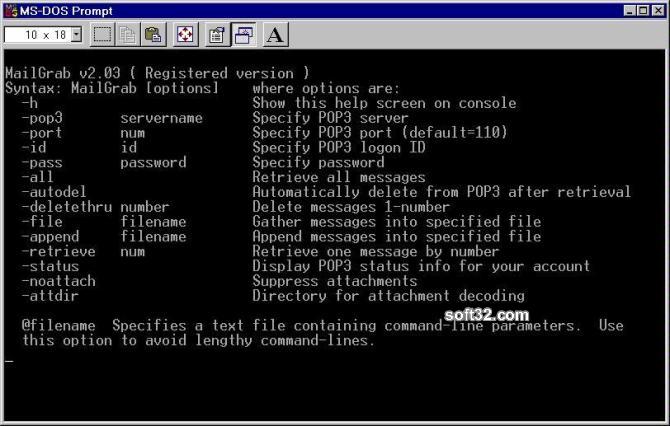Click the '-pass' option text
Image resolution: width=670 pixels, height=426 pixels.
pos(42,162)
